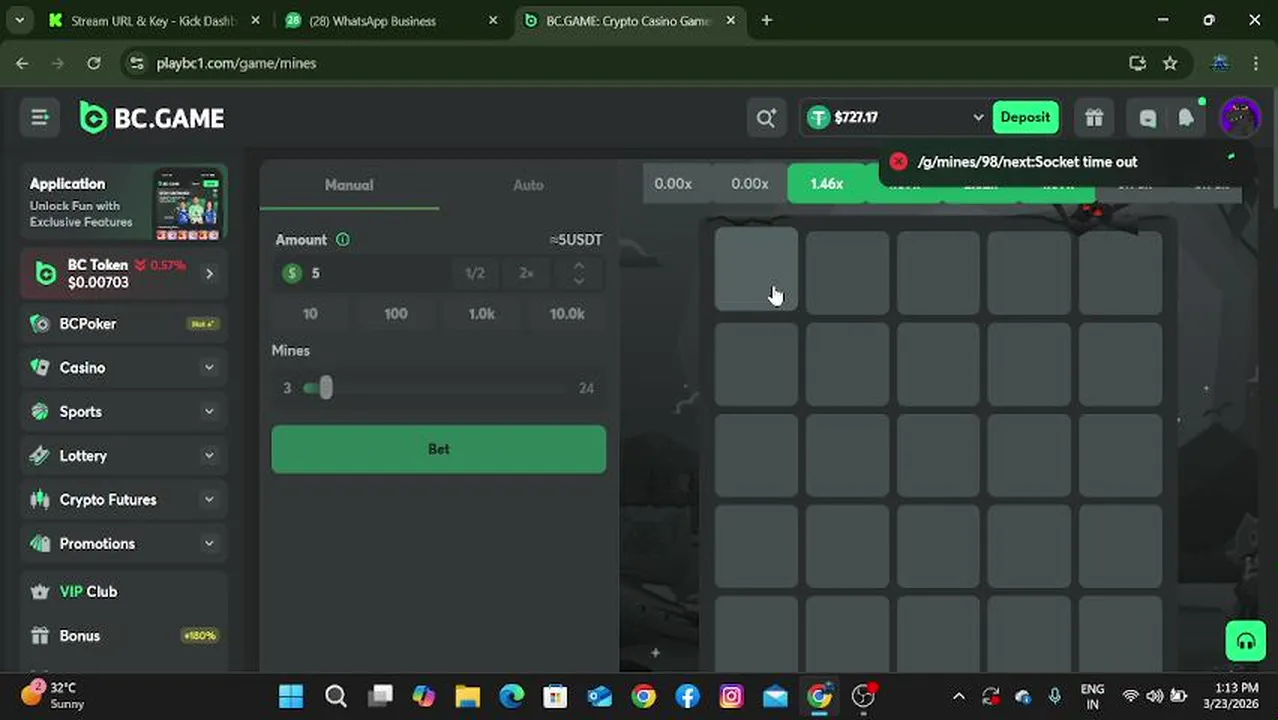Click the BC.GAME logo
Viewport: 1278px width, 720px height.
tap(152, 118)
